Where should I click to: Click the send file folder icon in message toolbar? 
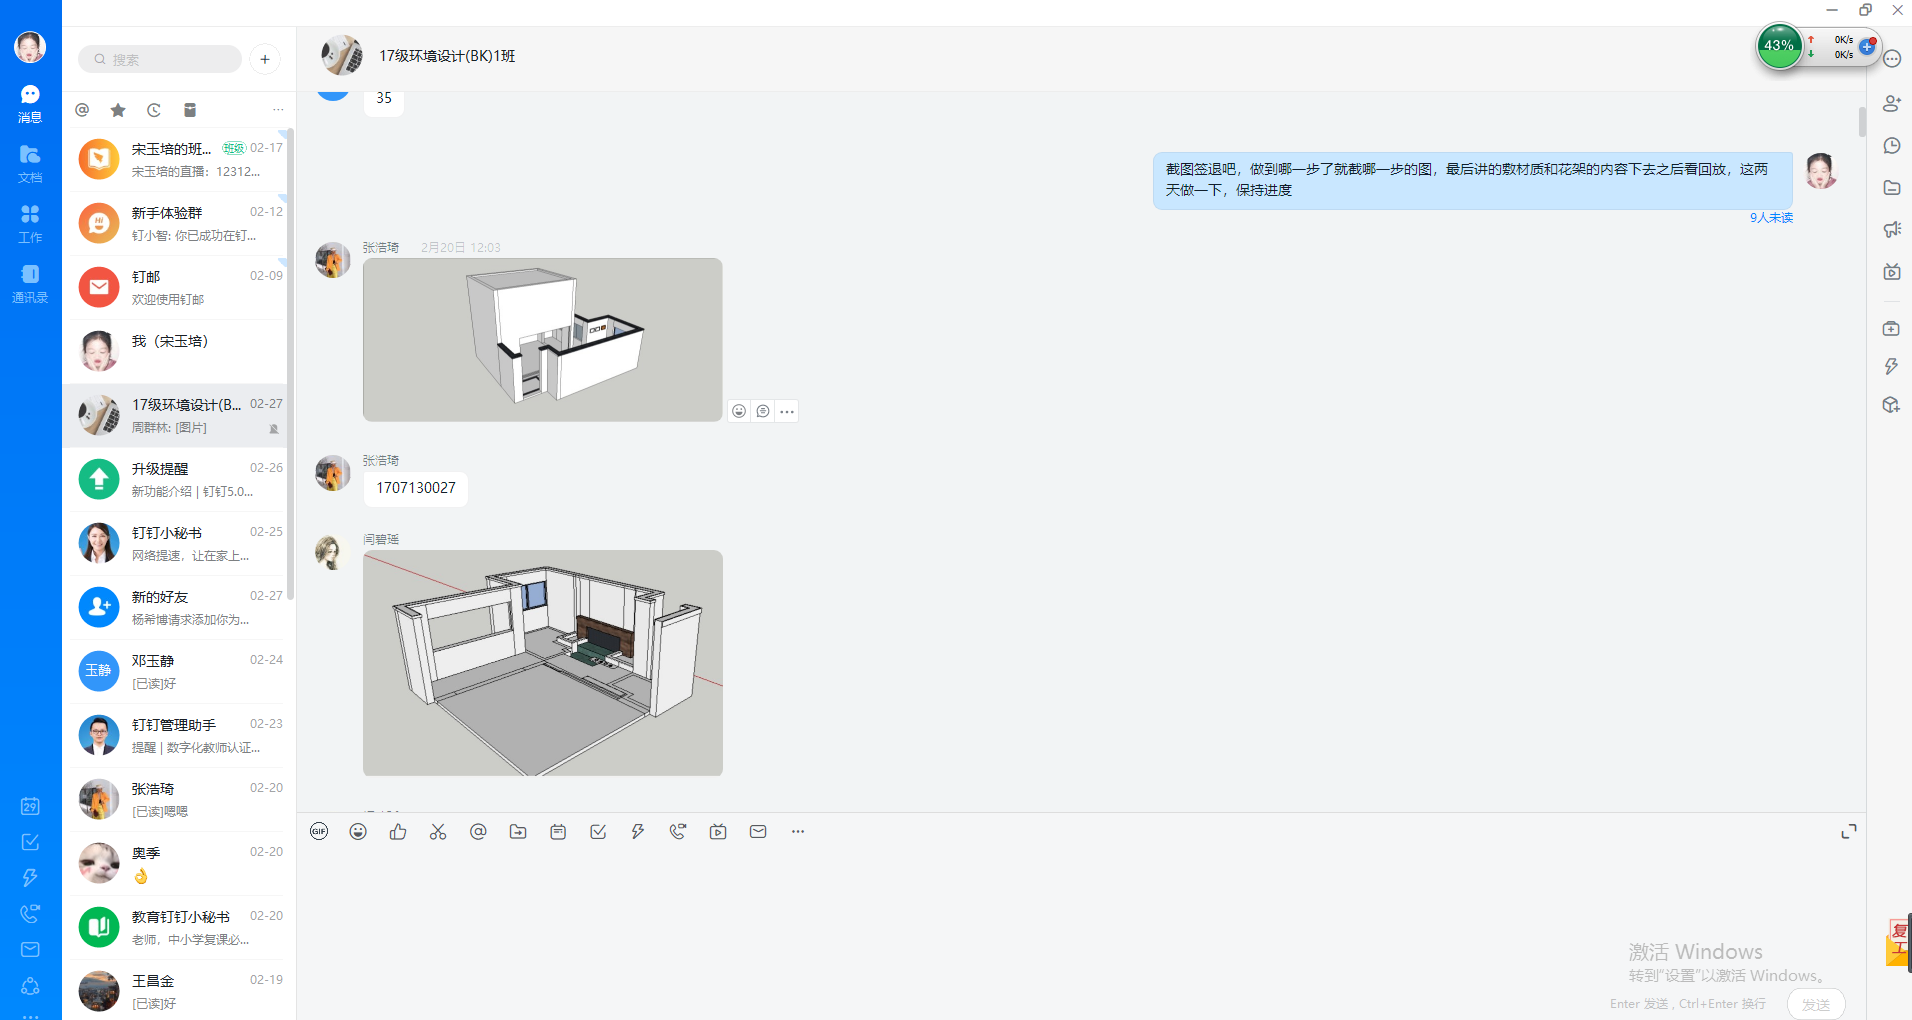coord(518,832)
